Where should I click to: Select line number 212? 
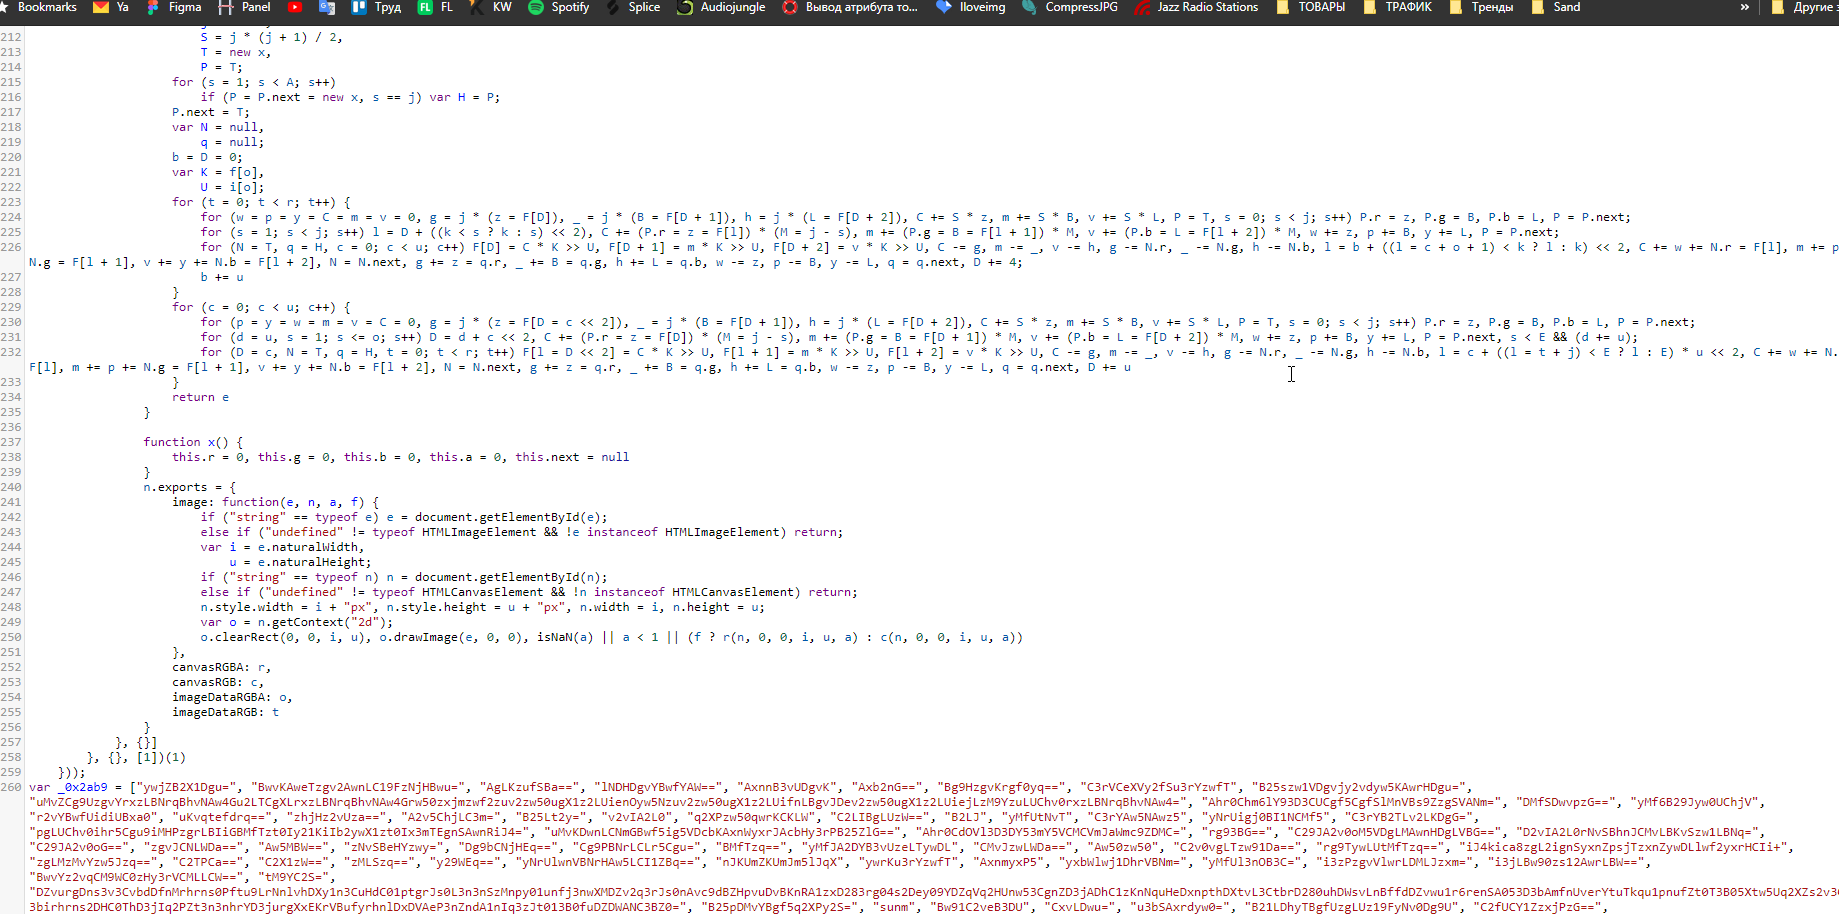tap(11, 37)
